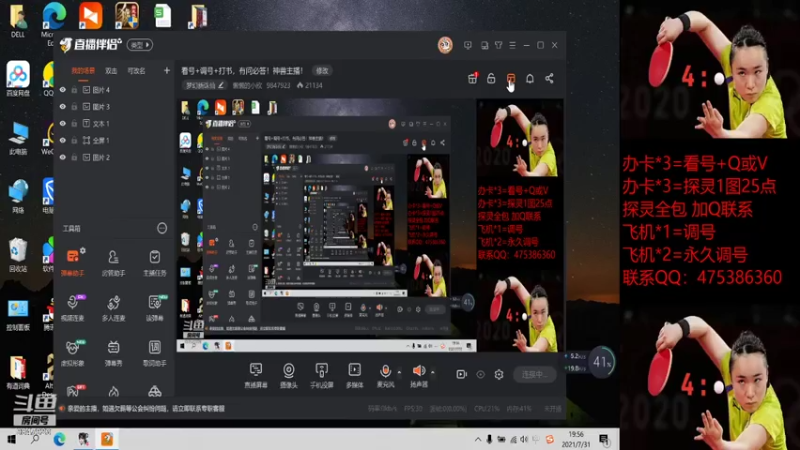This screenshot has width=800, height=450.
Task: Toggle visibility of 全屏 1 source
Action: (x=63, y=140)
